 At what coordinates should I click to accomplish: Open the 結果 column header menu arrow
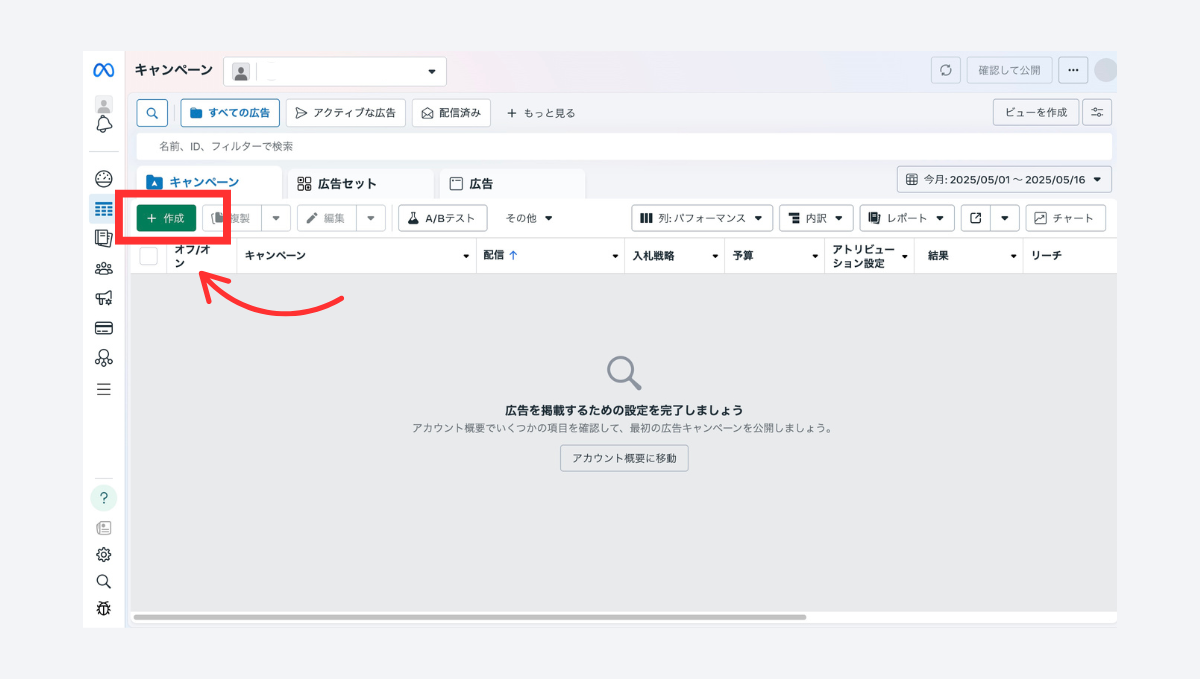tap(1015, 257)
